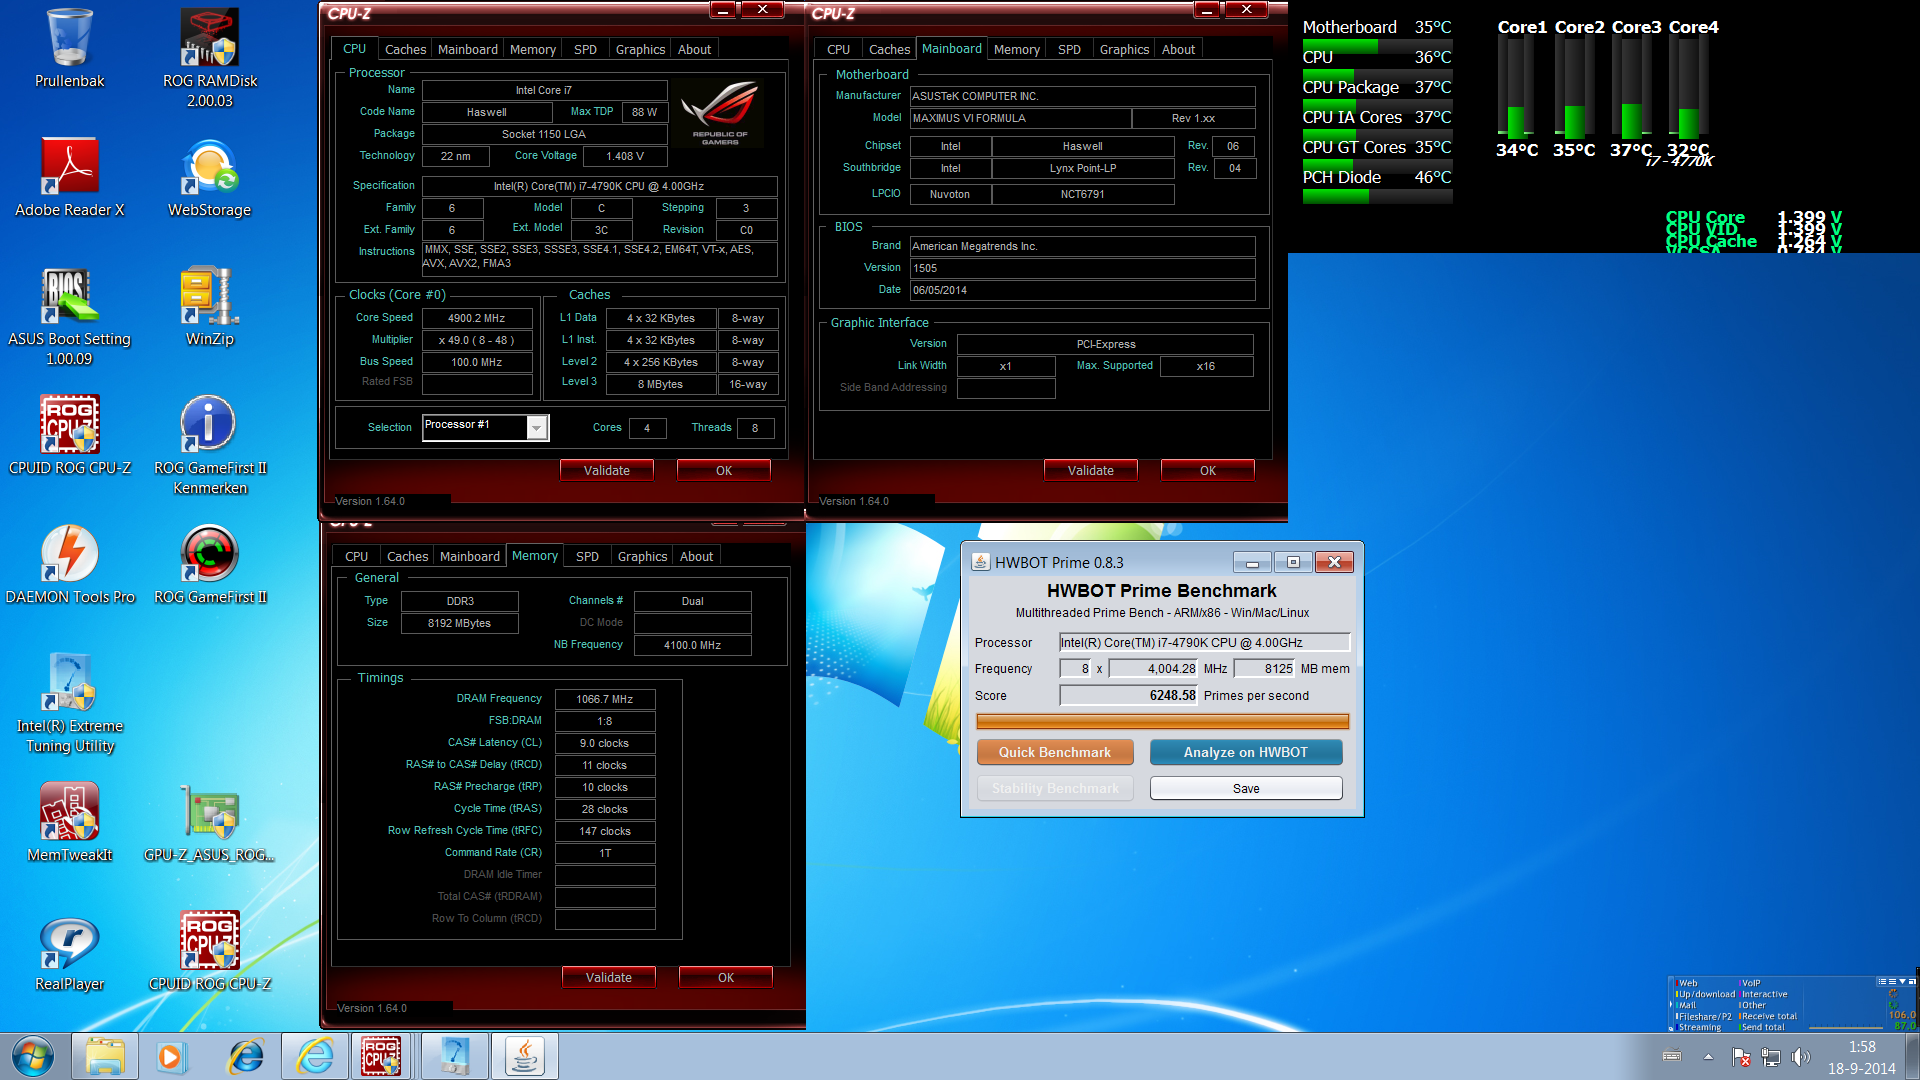Click Validate in Memory CPU-Z window
The height and width of the screenshot is (1080, 1920).
[x=608, y=977]
